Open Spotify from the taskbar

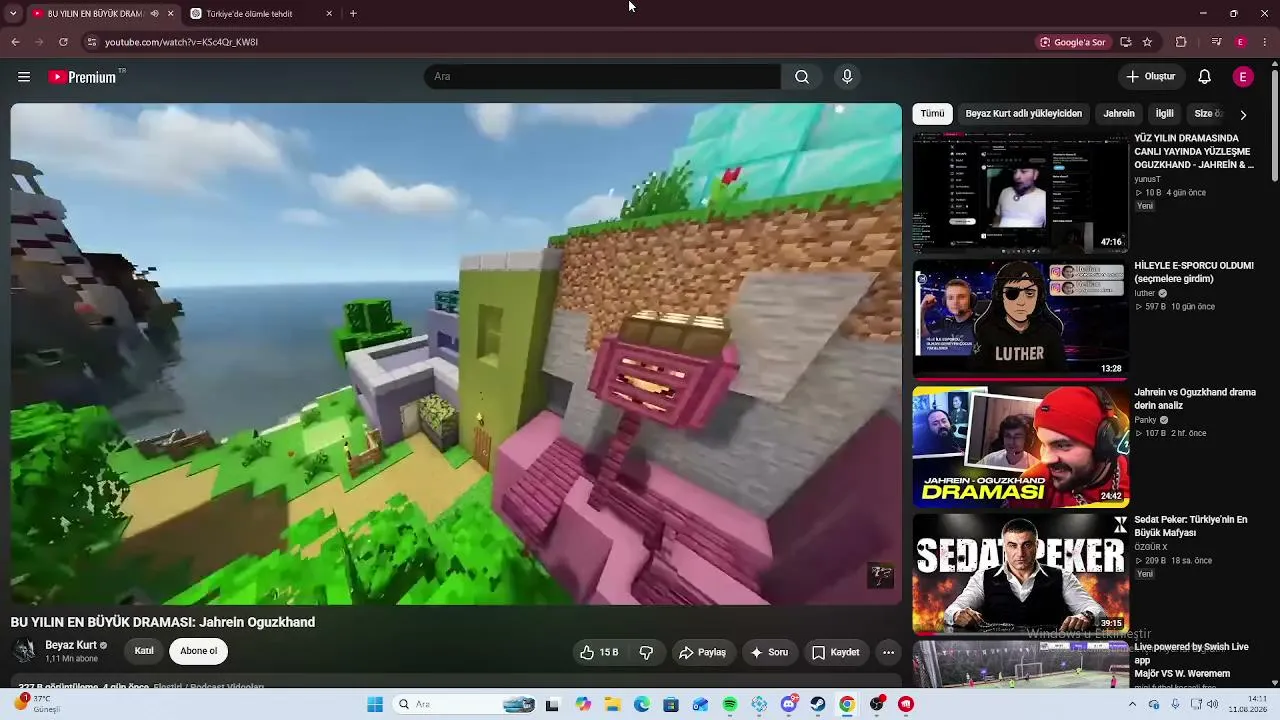tap(730, 704)
